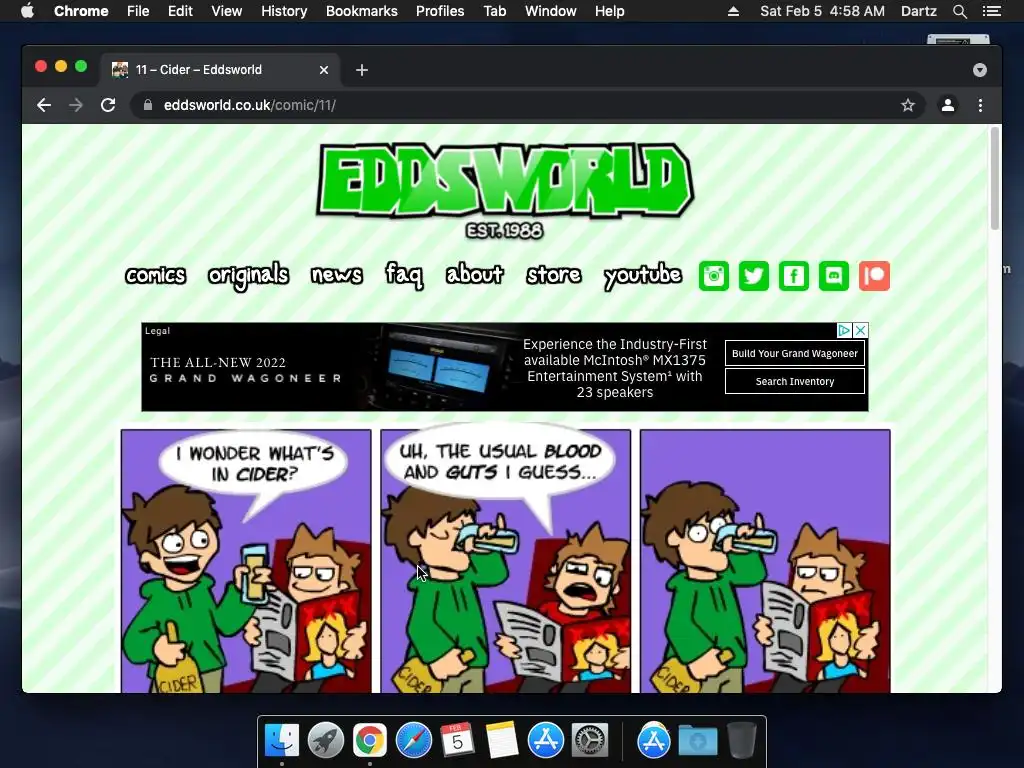This screenshot has width=1024, height=768.
Task: Open the Apple menu
Action: tap(27, 11)
